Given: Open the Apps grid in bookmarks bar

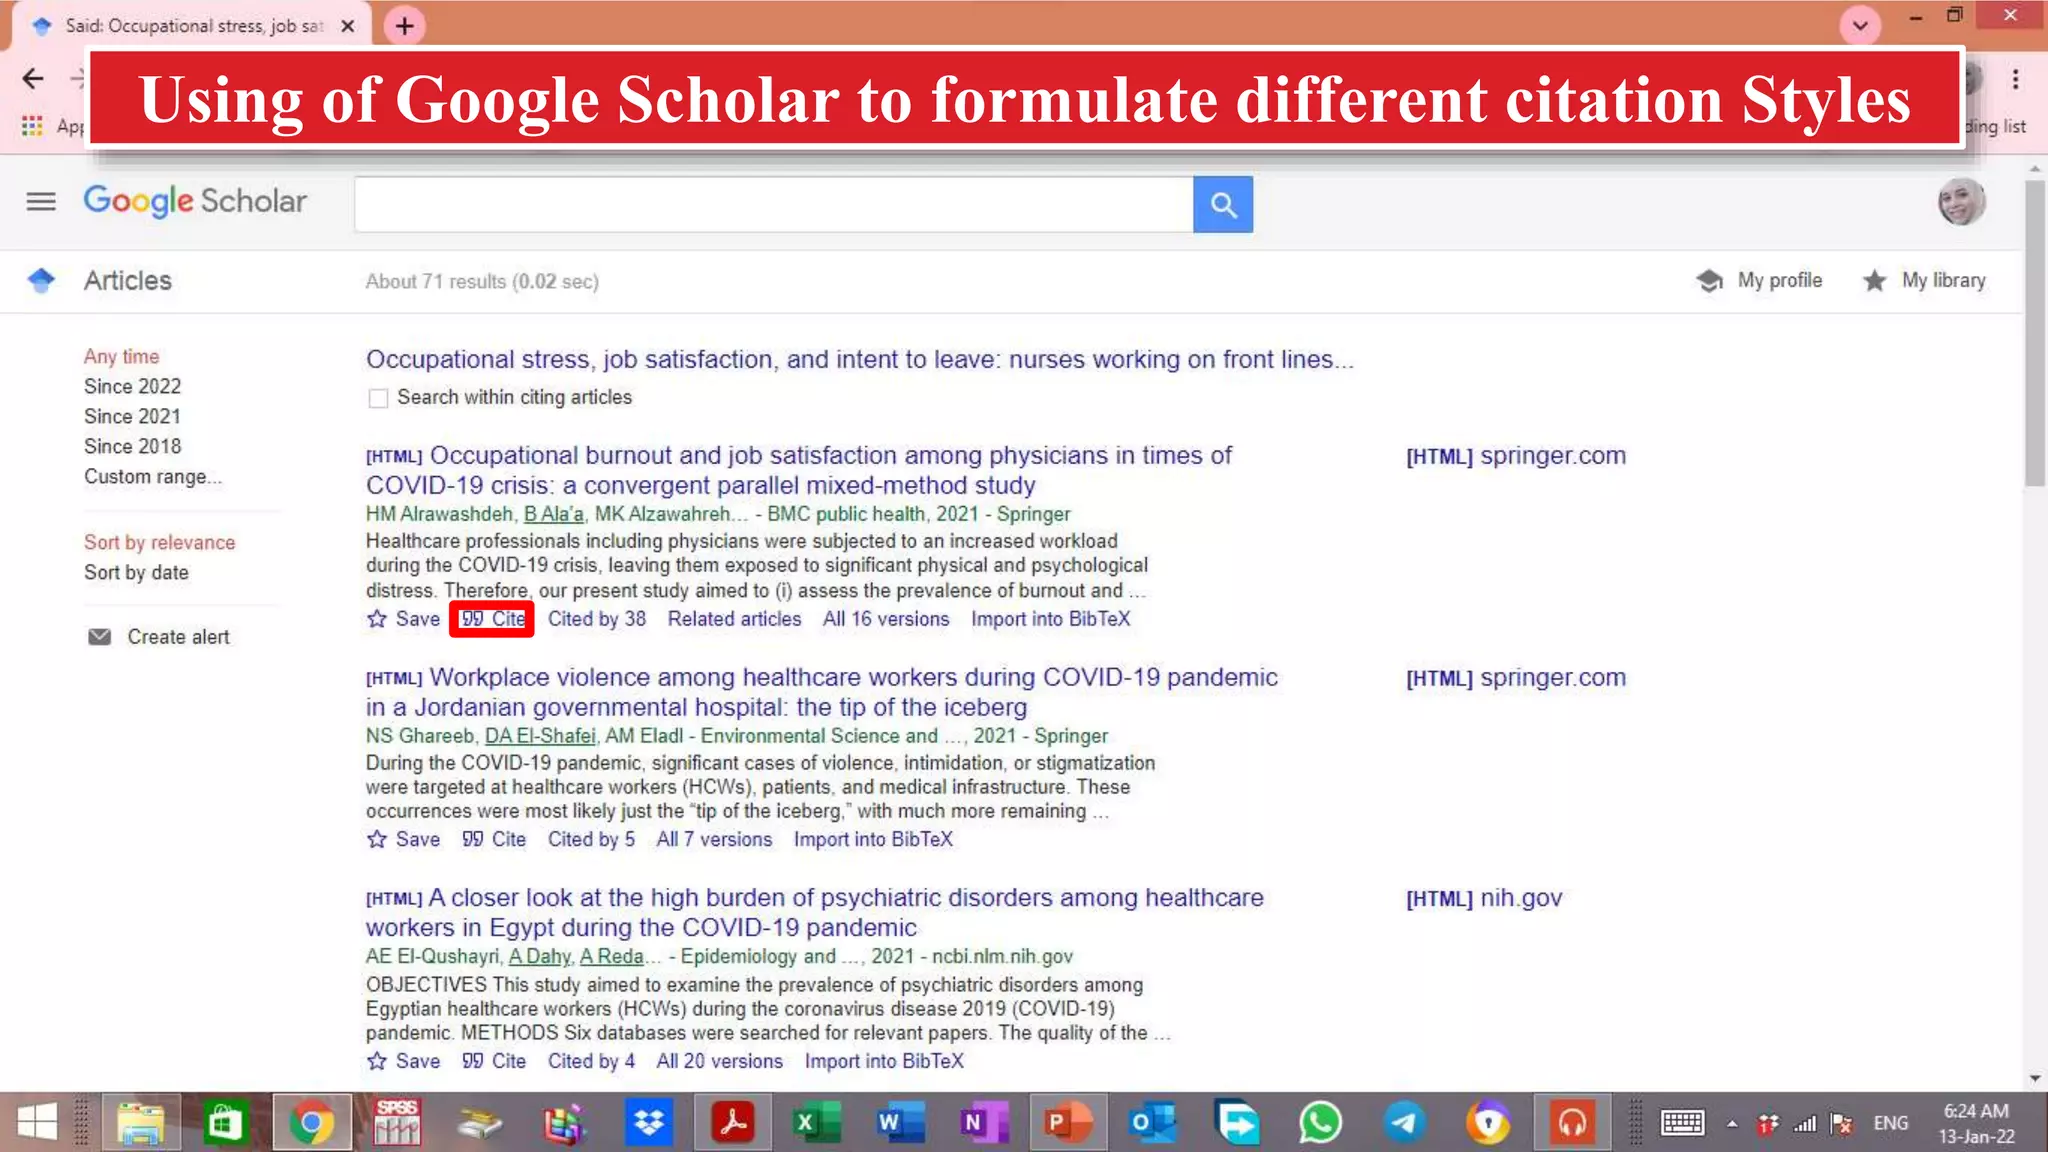Looking at the screenshot, I should (32, 126).
